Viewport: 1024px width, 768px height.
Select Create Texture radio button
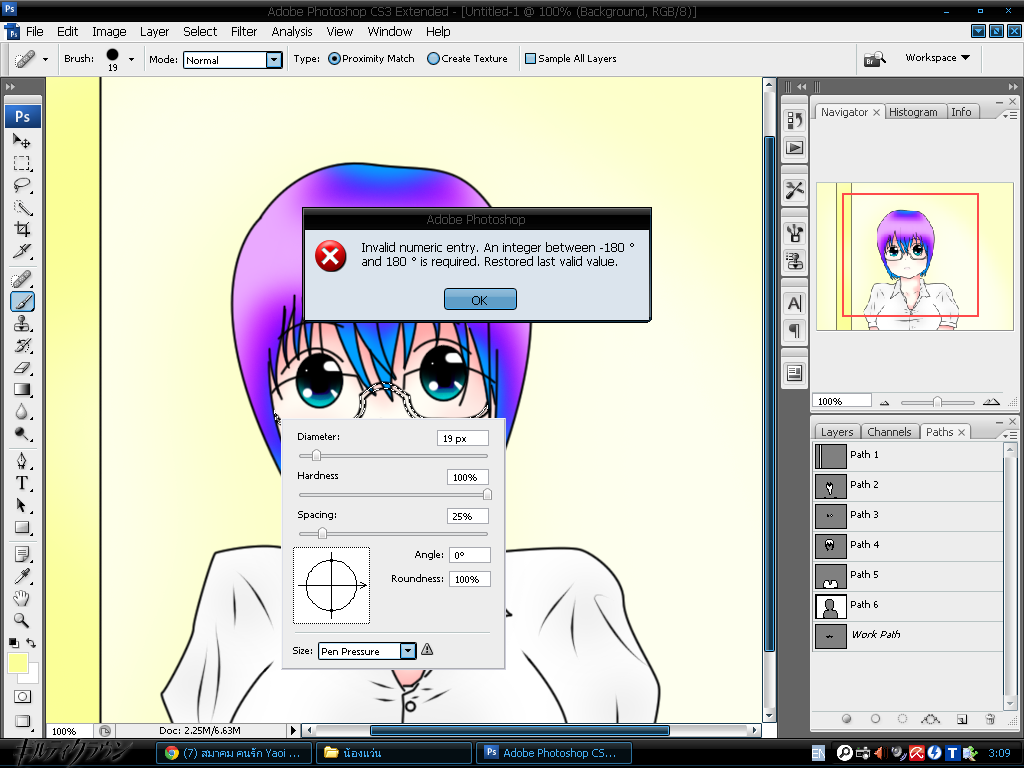pos(433,59)
